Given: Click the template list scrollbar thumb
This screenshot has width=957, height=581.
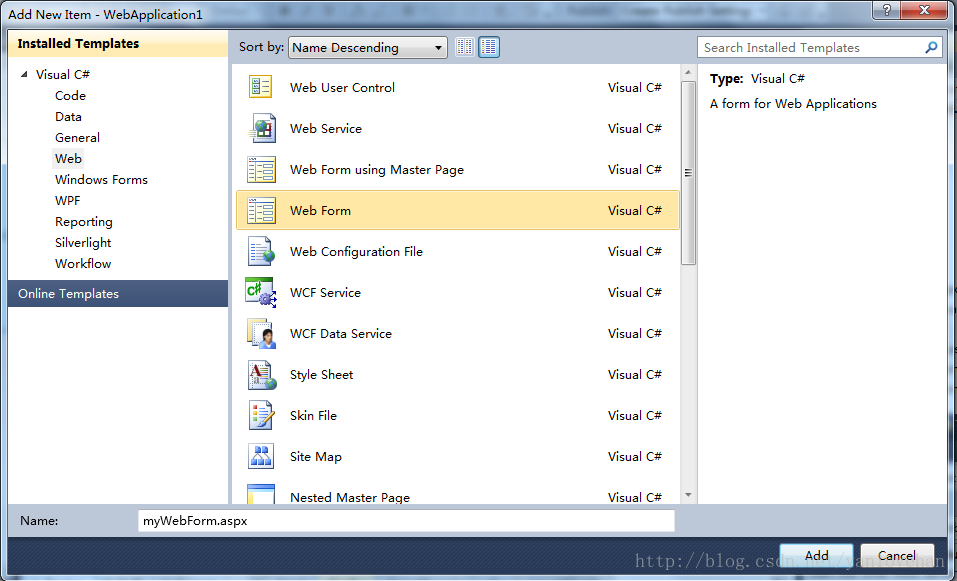Looking at the screenshot, I should pyautogui.click(x=688, y=173).
